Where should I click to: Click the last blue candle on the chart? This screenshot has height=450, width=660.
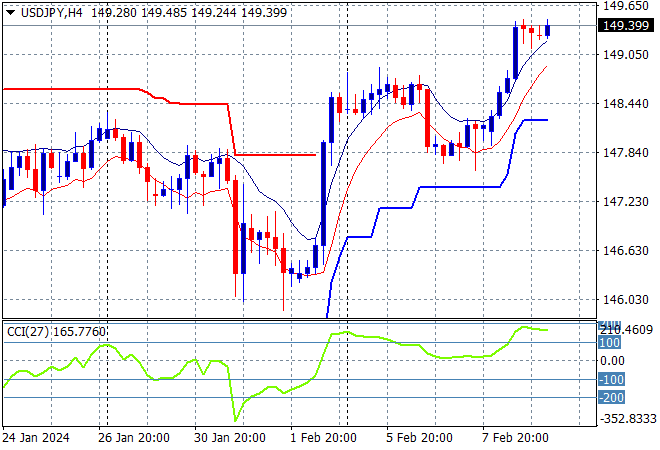tap(547, 29)
